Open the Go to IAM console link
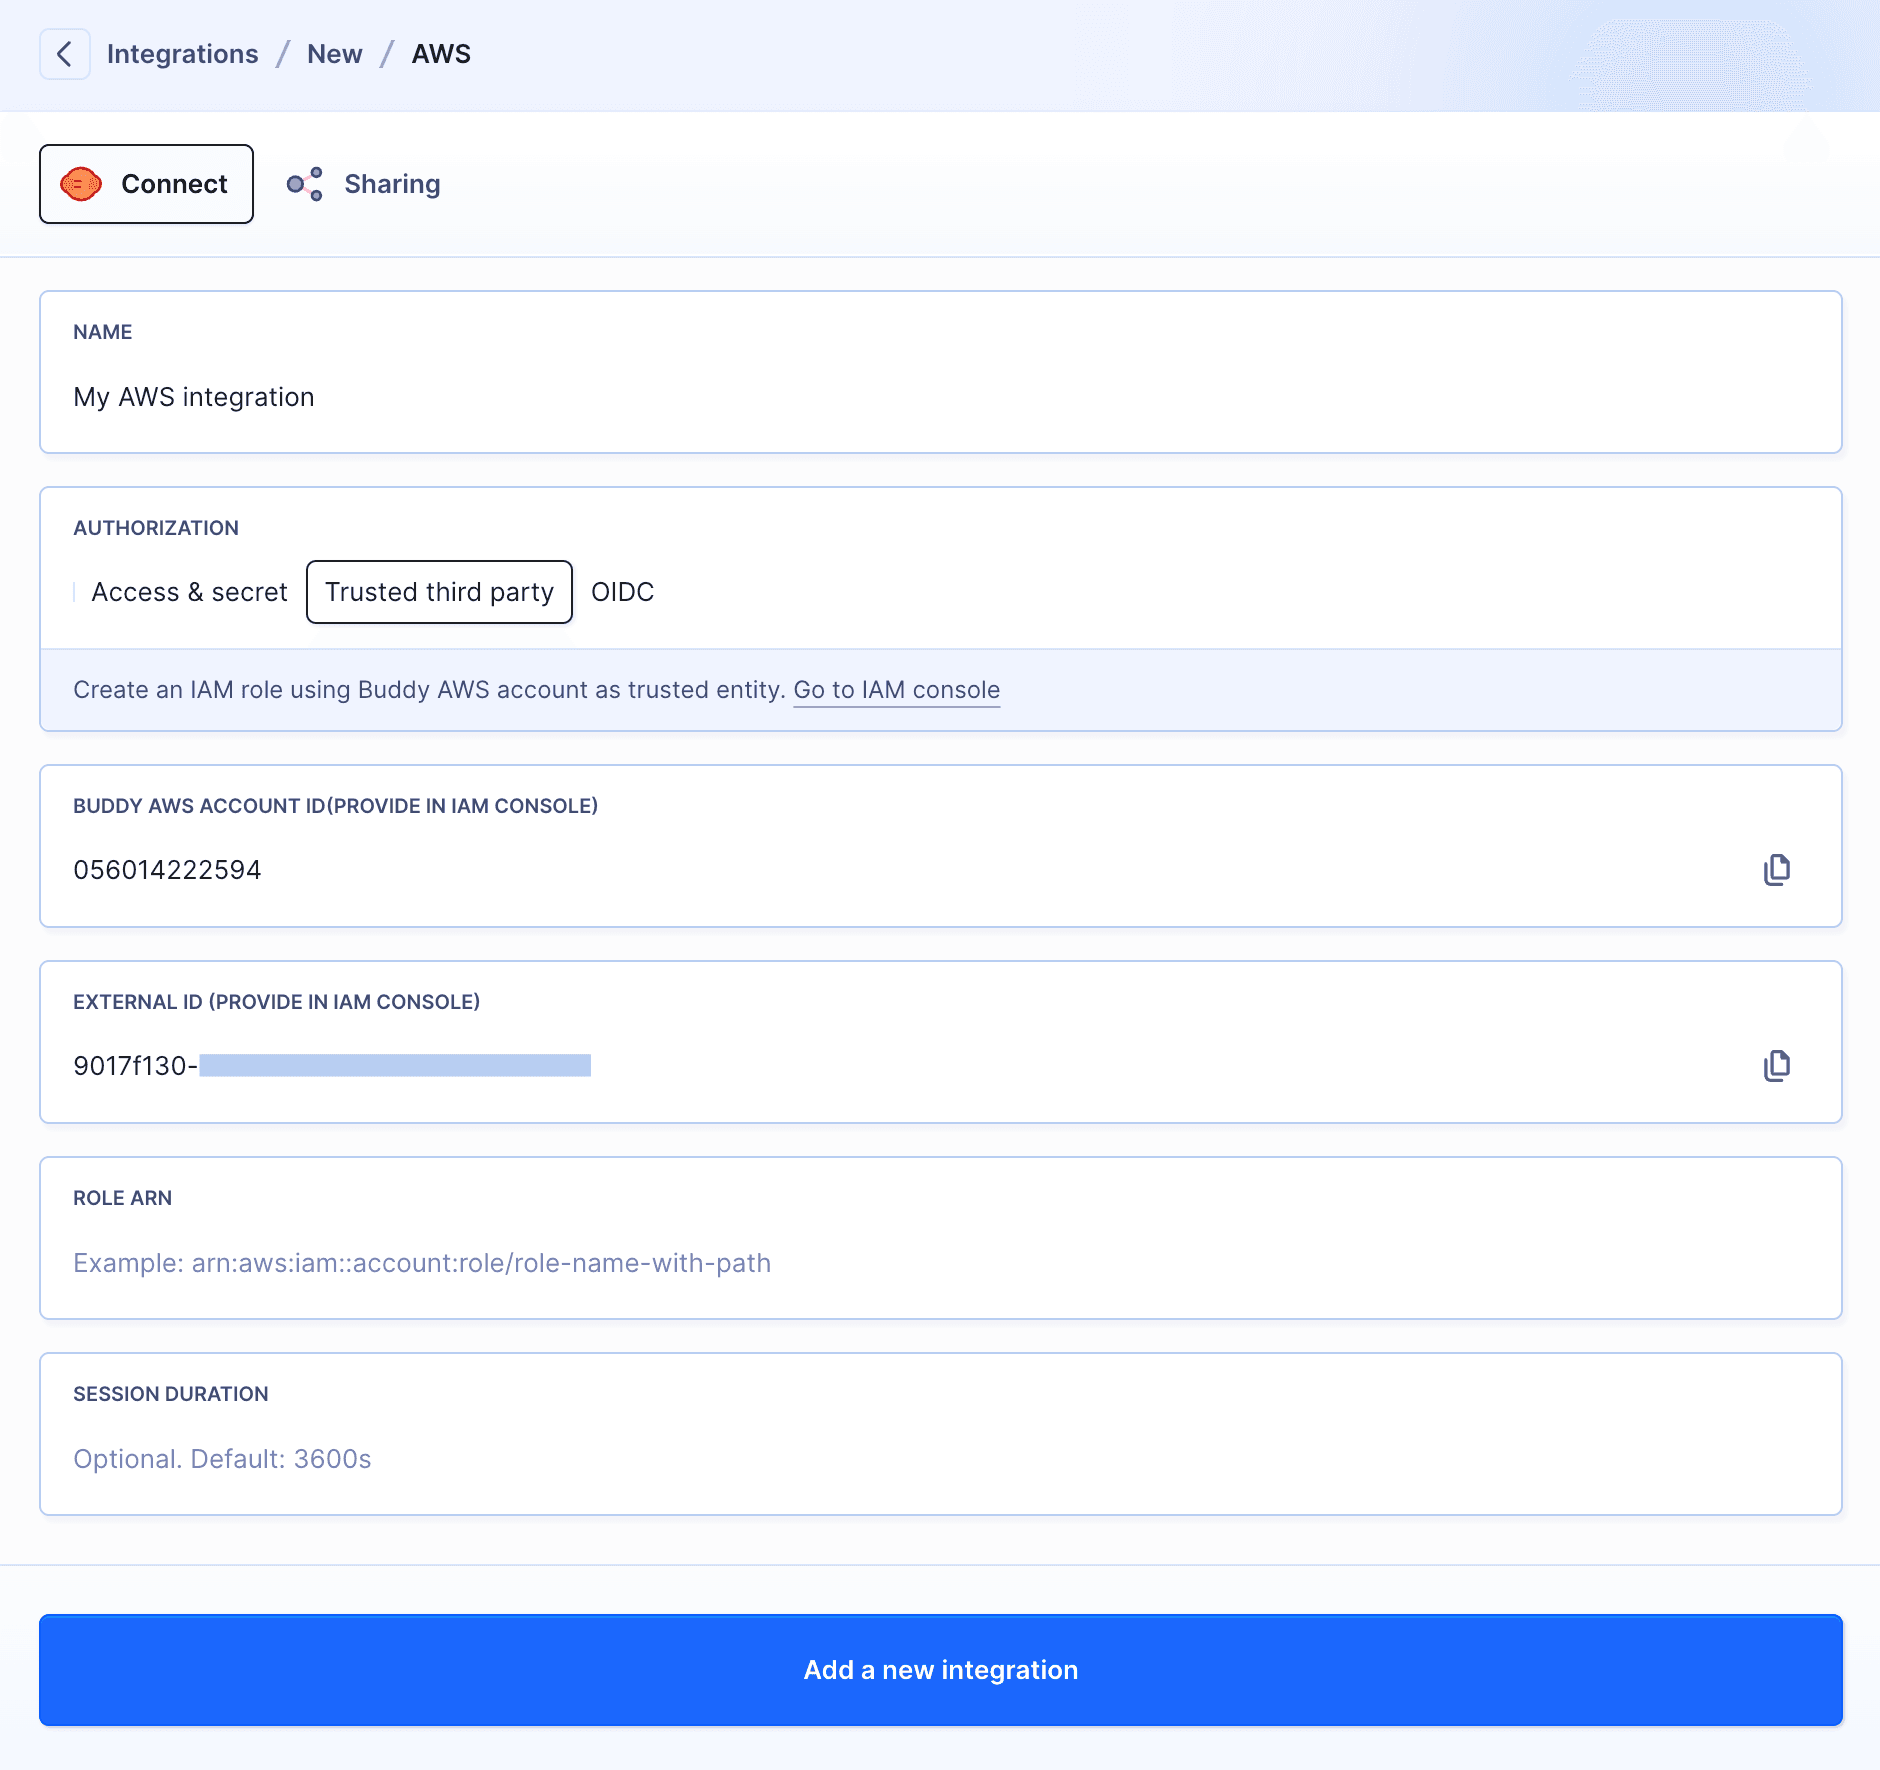1880x1770 pixels. (896, 690)
